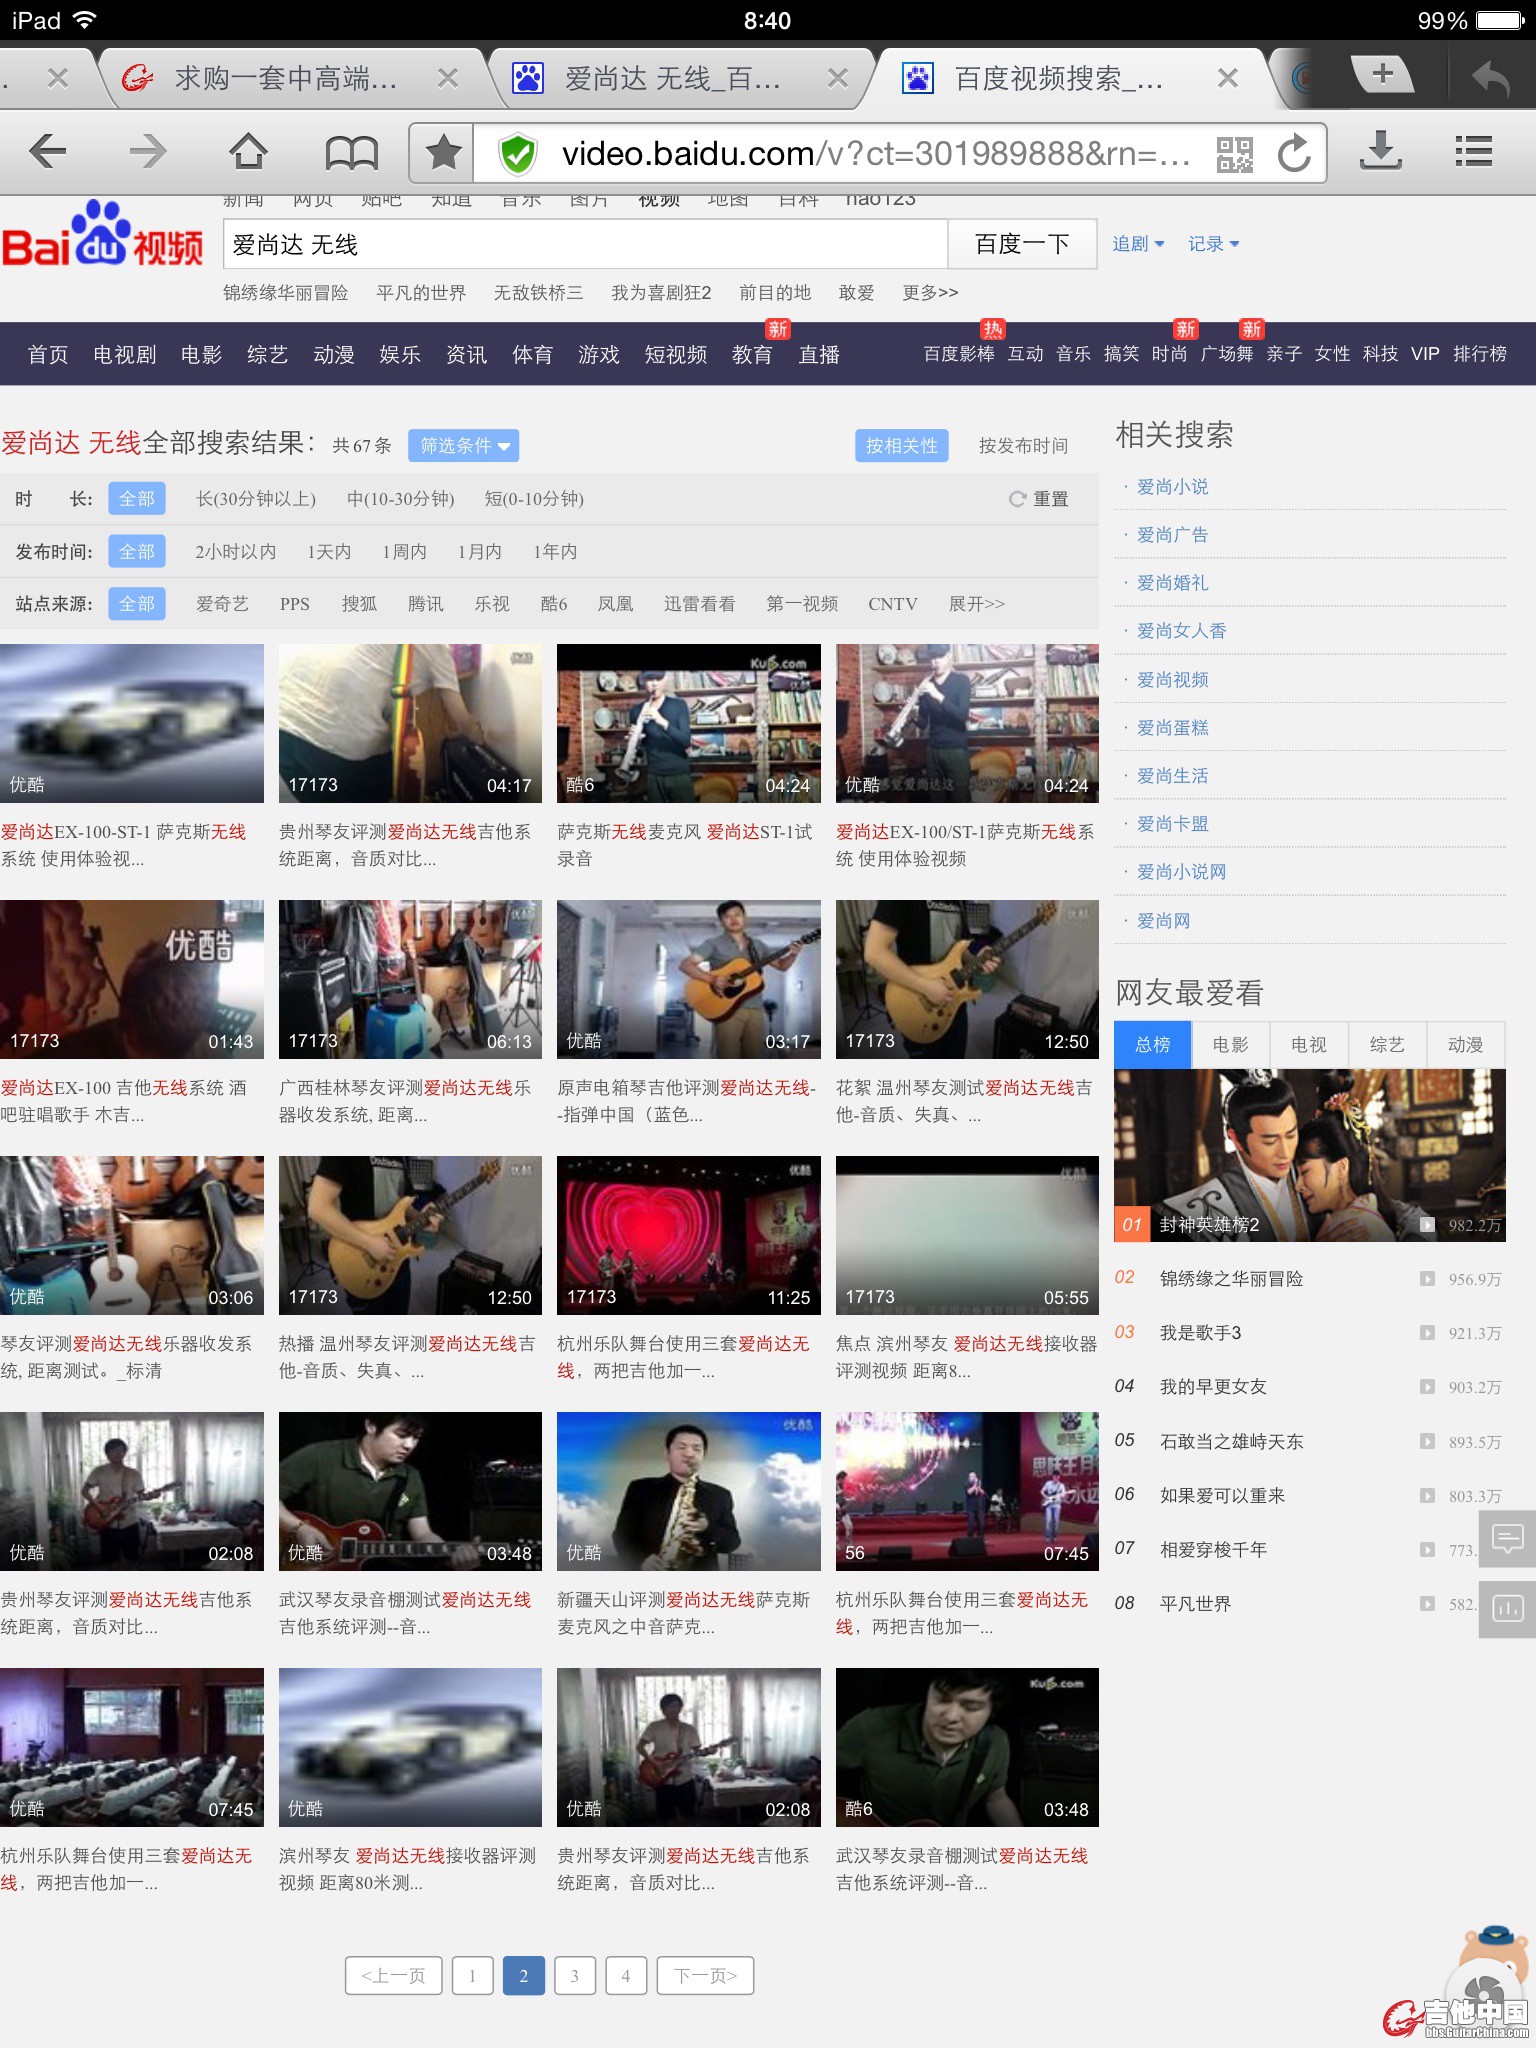This screenshot has height=2048, width=1536.
Task: Close the 爱尚达 无线_百 tab
Action: pyautogui.click(x=838, y=78)
